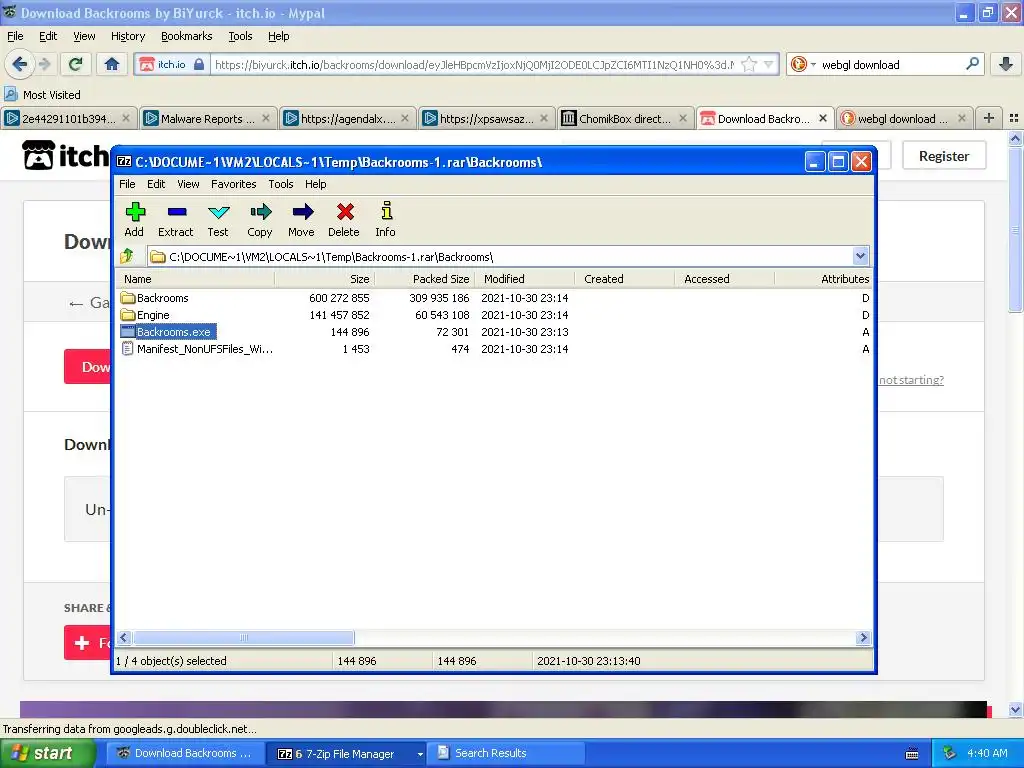The image size is (1024, 768).
Task: Click the Copy toolbar icon in 7-Zip
Action: tap(260, 219)
